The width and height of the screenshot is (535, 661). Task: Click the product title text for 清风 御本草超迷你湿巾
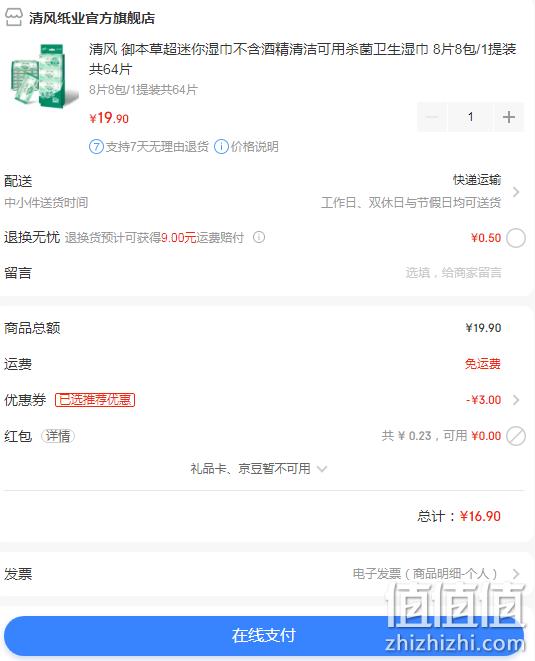coord(302,59)
